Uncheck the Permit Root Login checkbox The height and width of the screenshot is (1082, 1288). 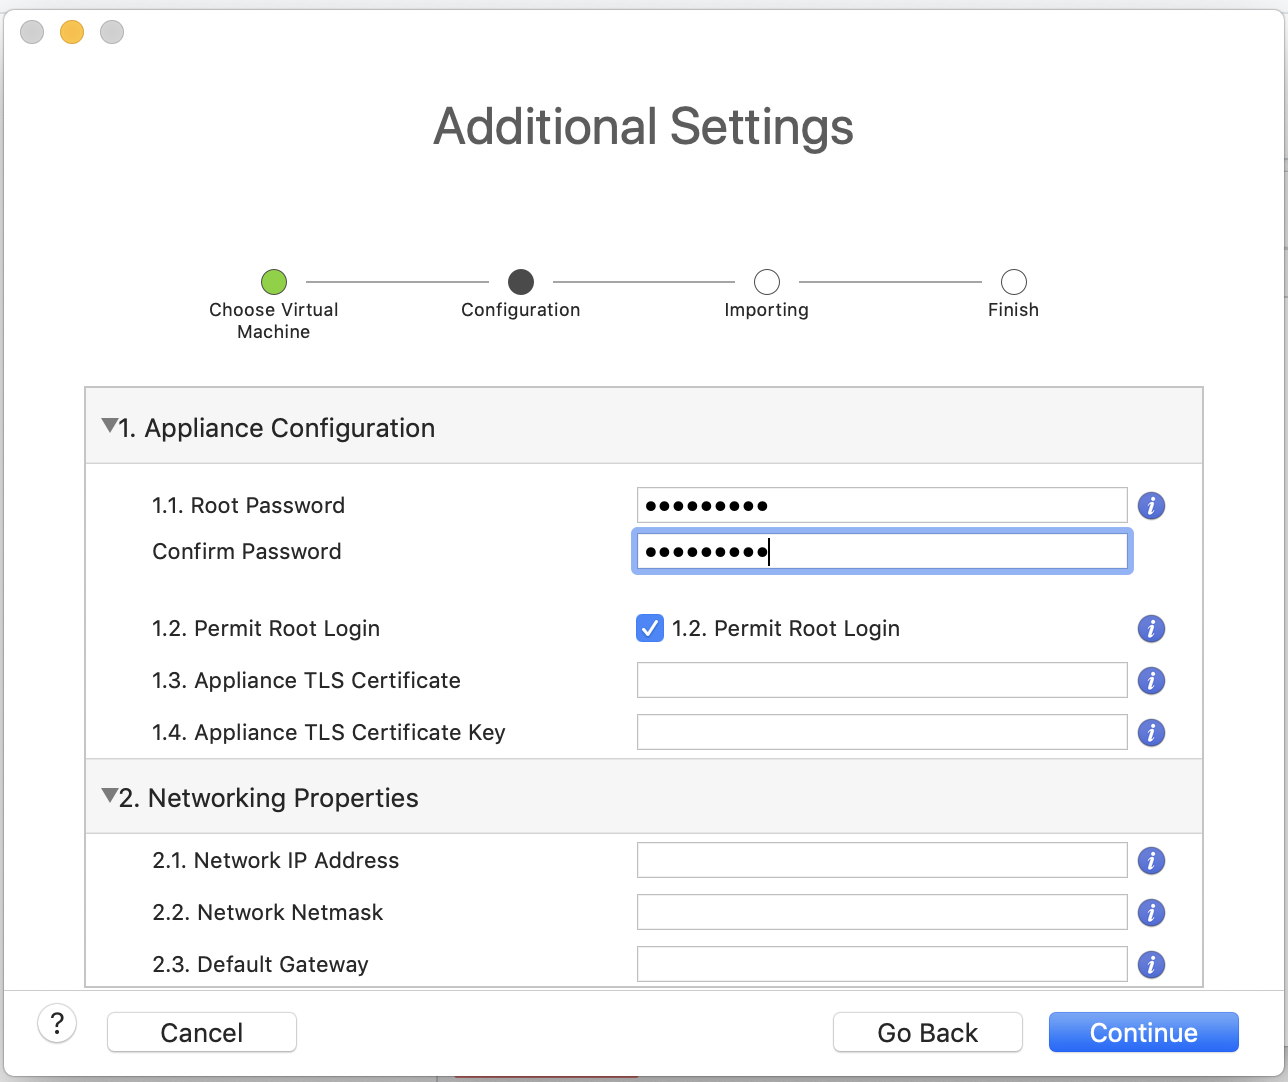click(650, 629)
